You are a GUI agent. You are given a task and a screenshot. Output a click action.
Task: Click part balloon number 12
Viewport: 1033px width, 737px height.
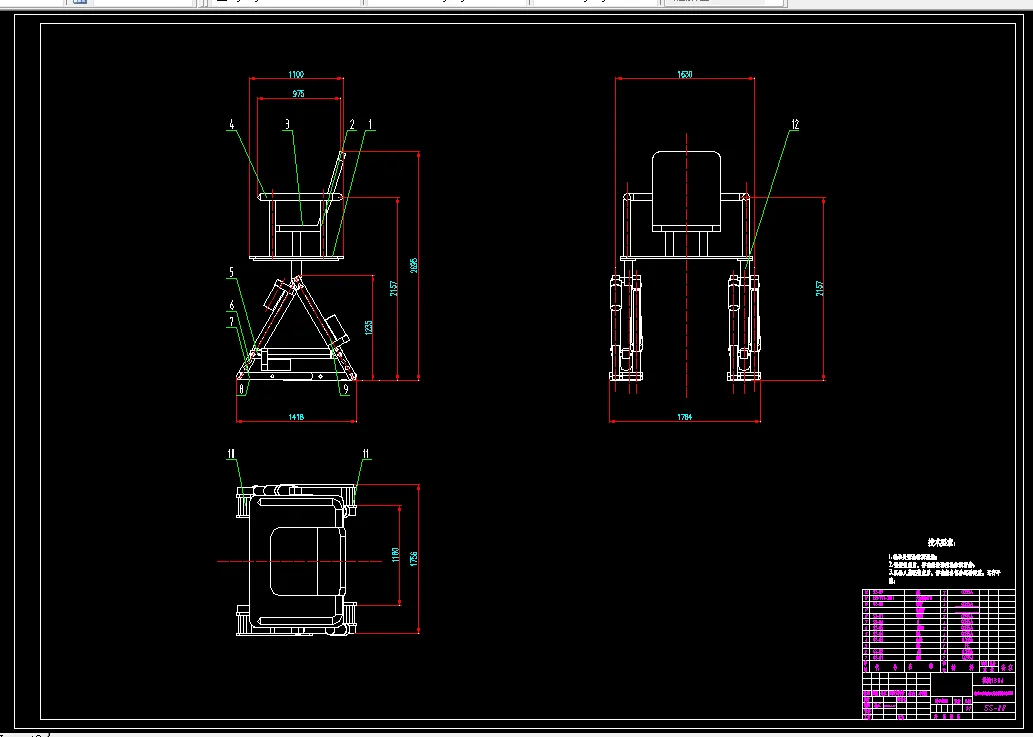pos(795,124)
